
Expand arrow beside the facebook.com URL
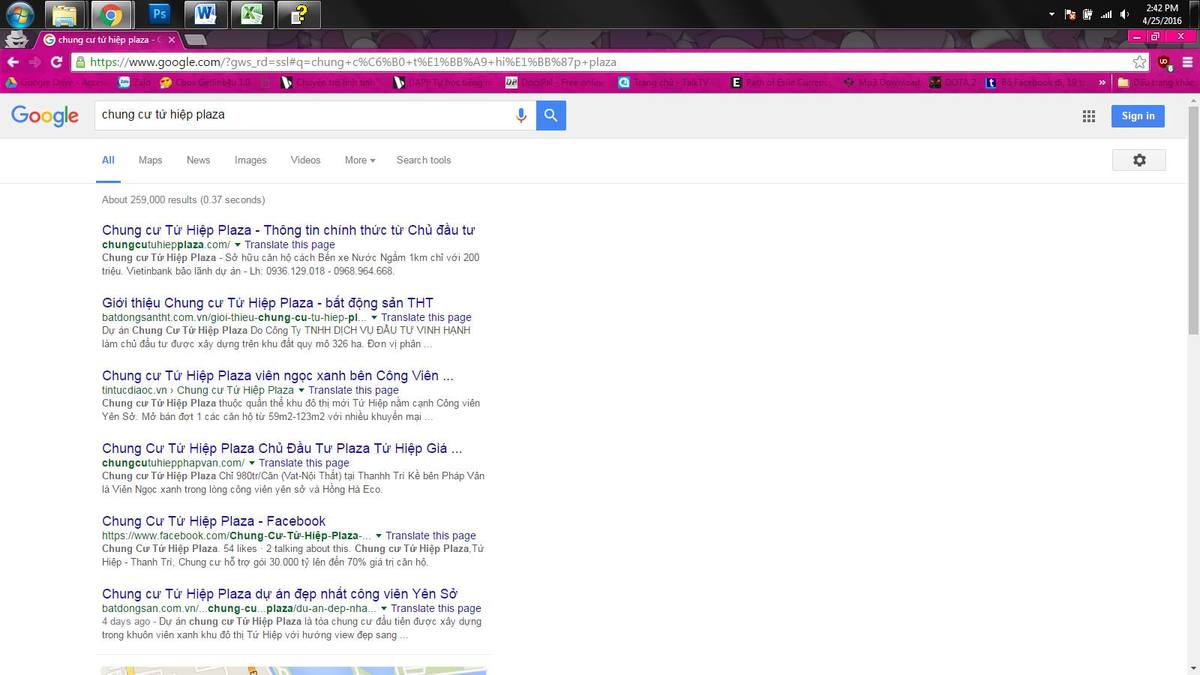pos(379,536)
